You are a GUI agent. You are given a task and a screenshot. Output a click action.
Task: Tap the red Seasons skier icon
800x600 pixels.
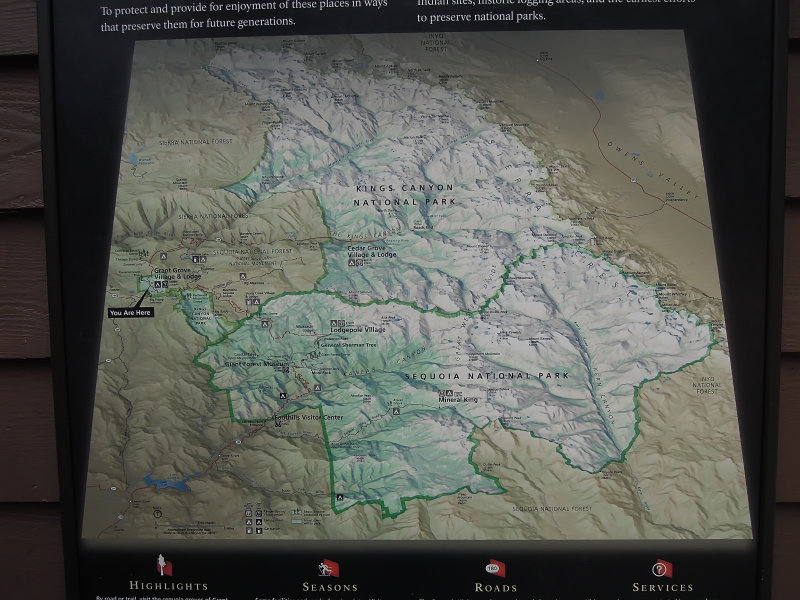click(x=329, y=568)
